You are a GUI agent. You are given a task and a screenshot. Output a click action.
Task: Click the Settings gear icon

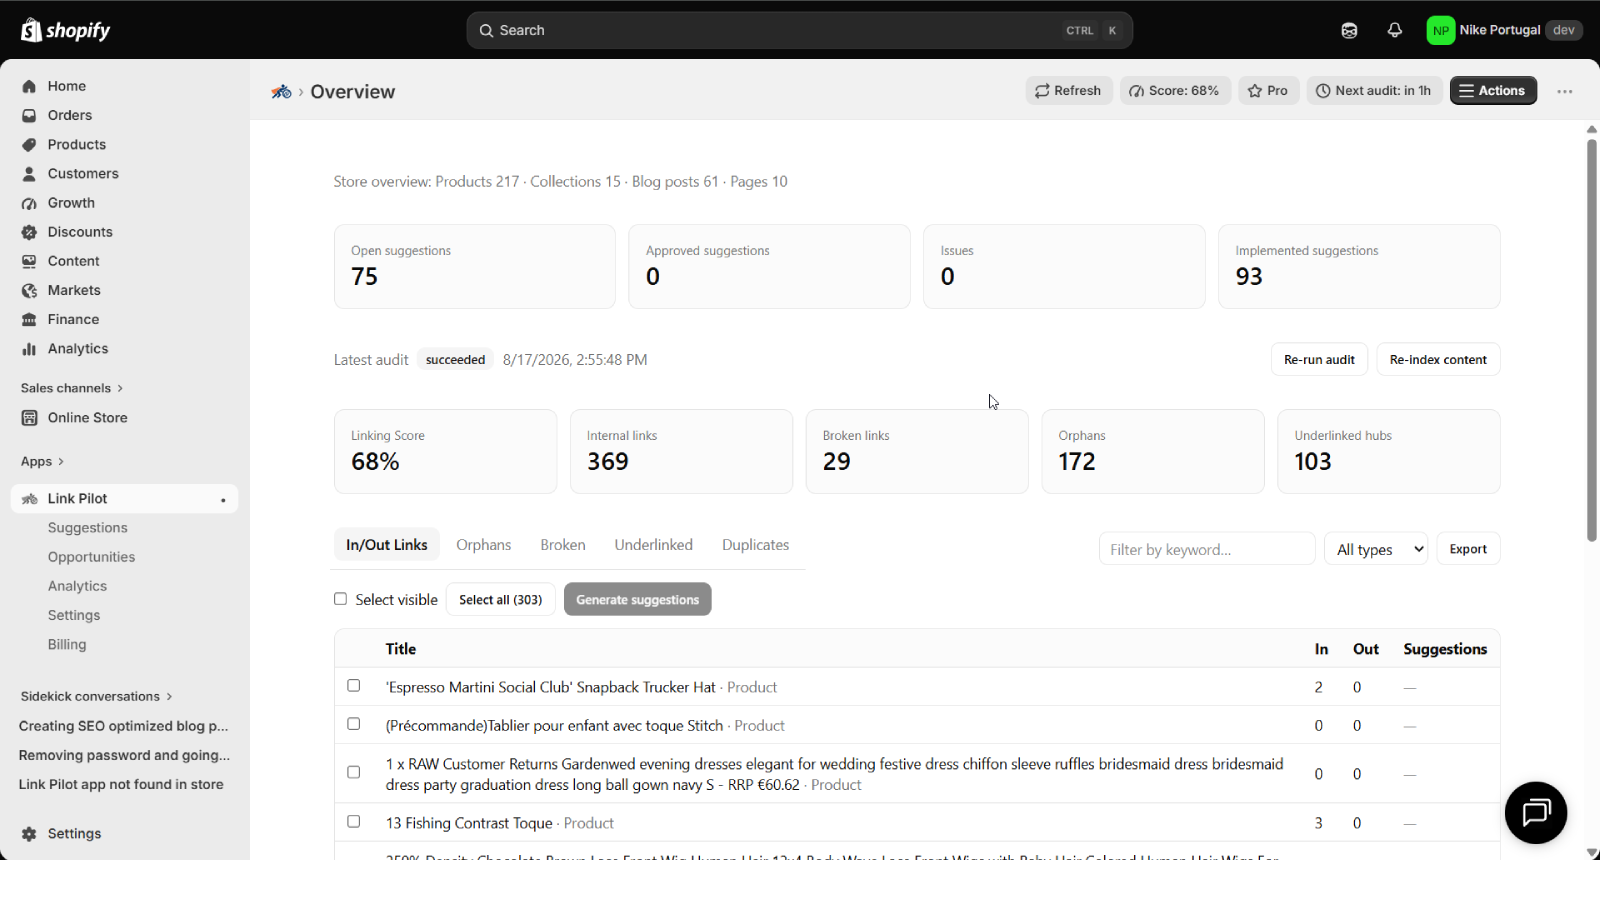click(29, 834)
